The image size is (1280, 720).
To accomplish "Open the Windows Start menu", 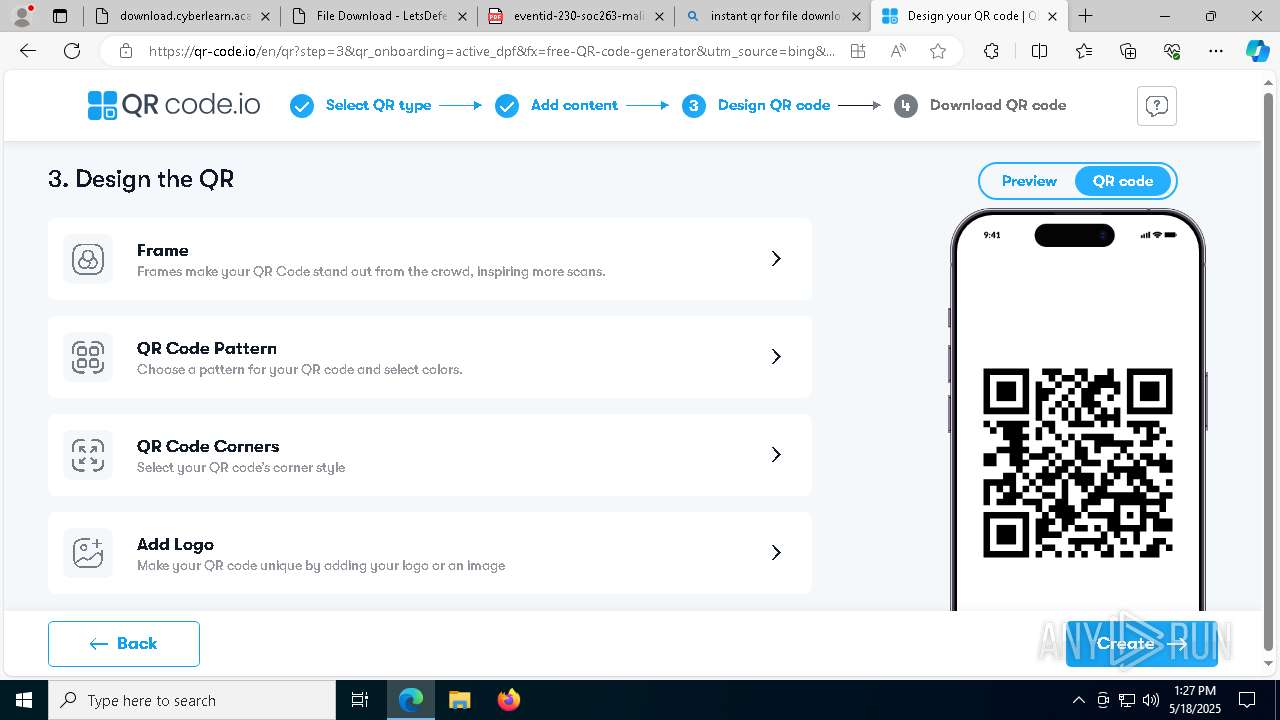I will pyautogui.click(x=24, y=700).
